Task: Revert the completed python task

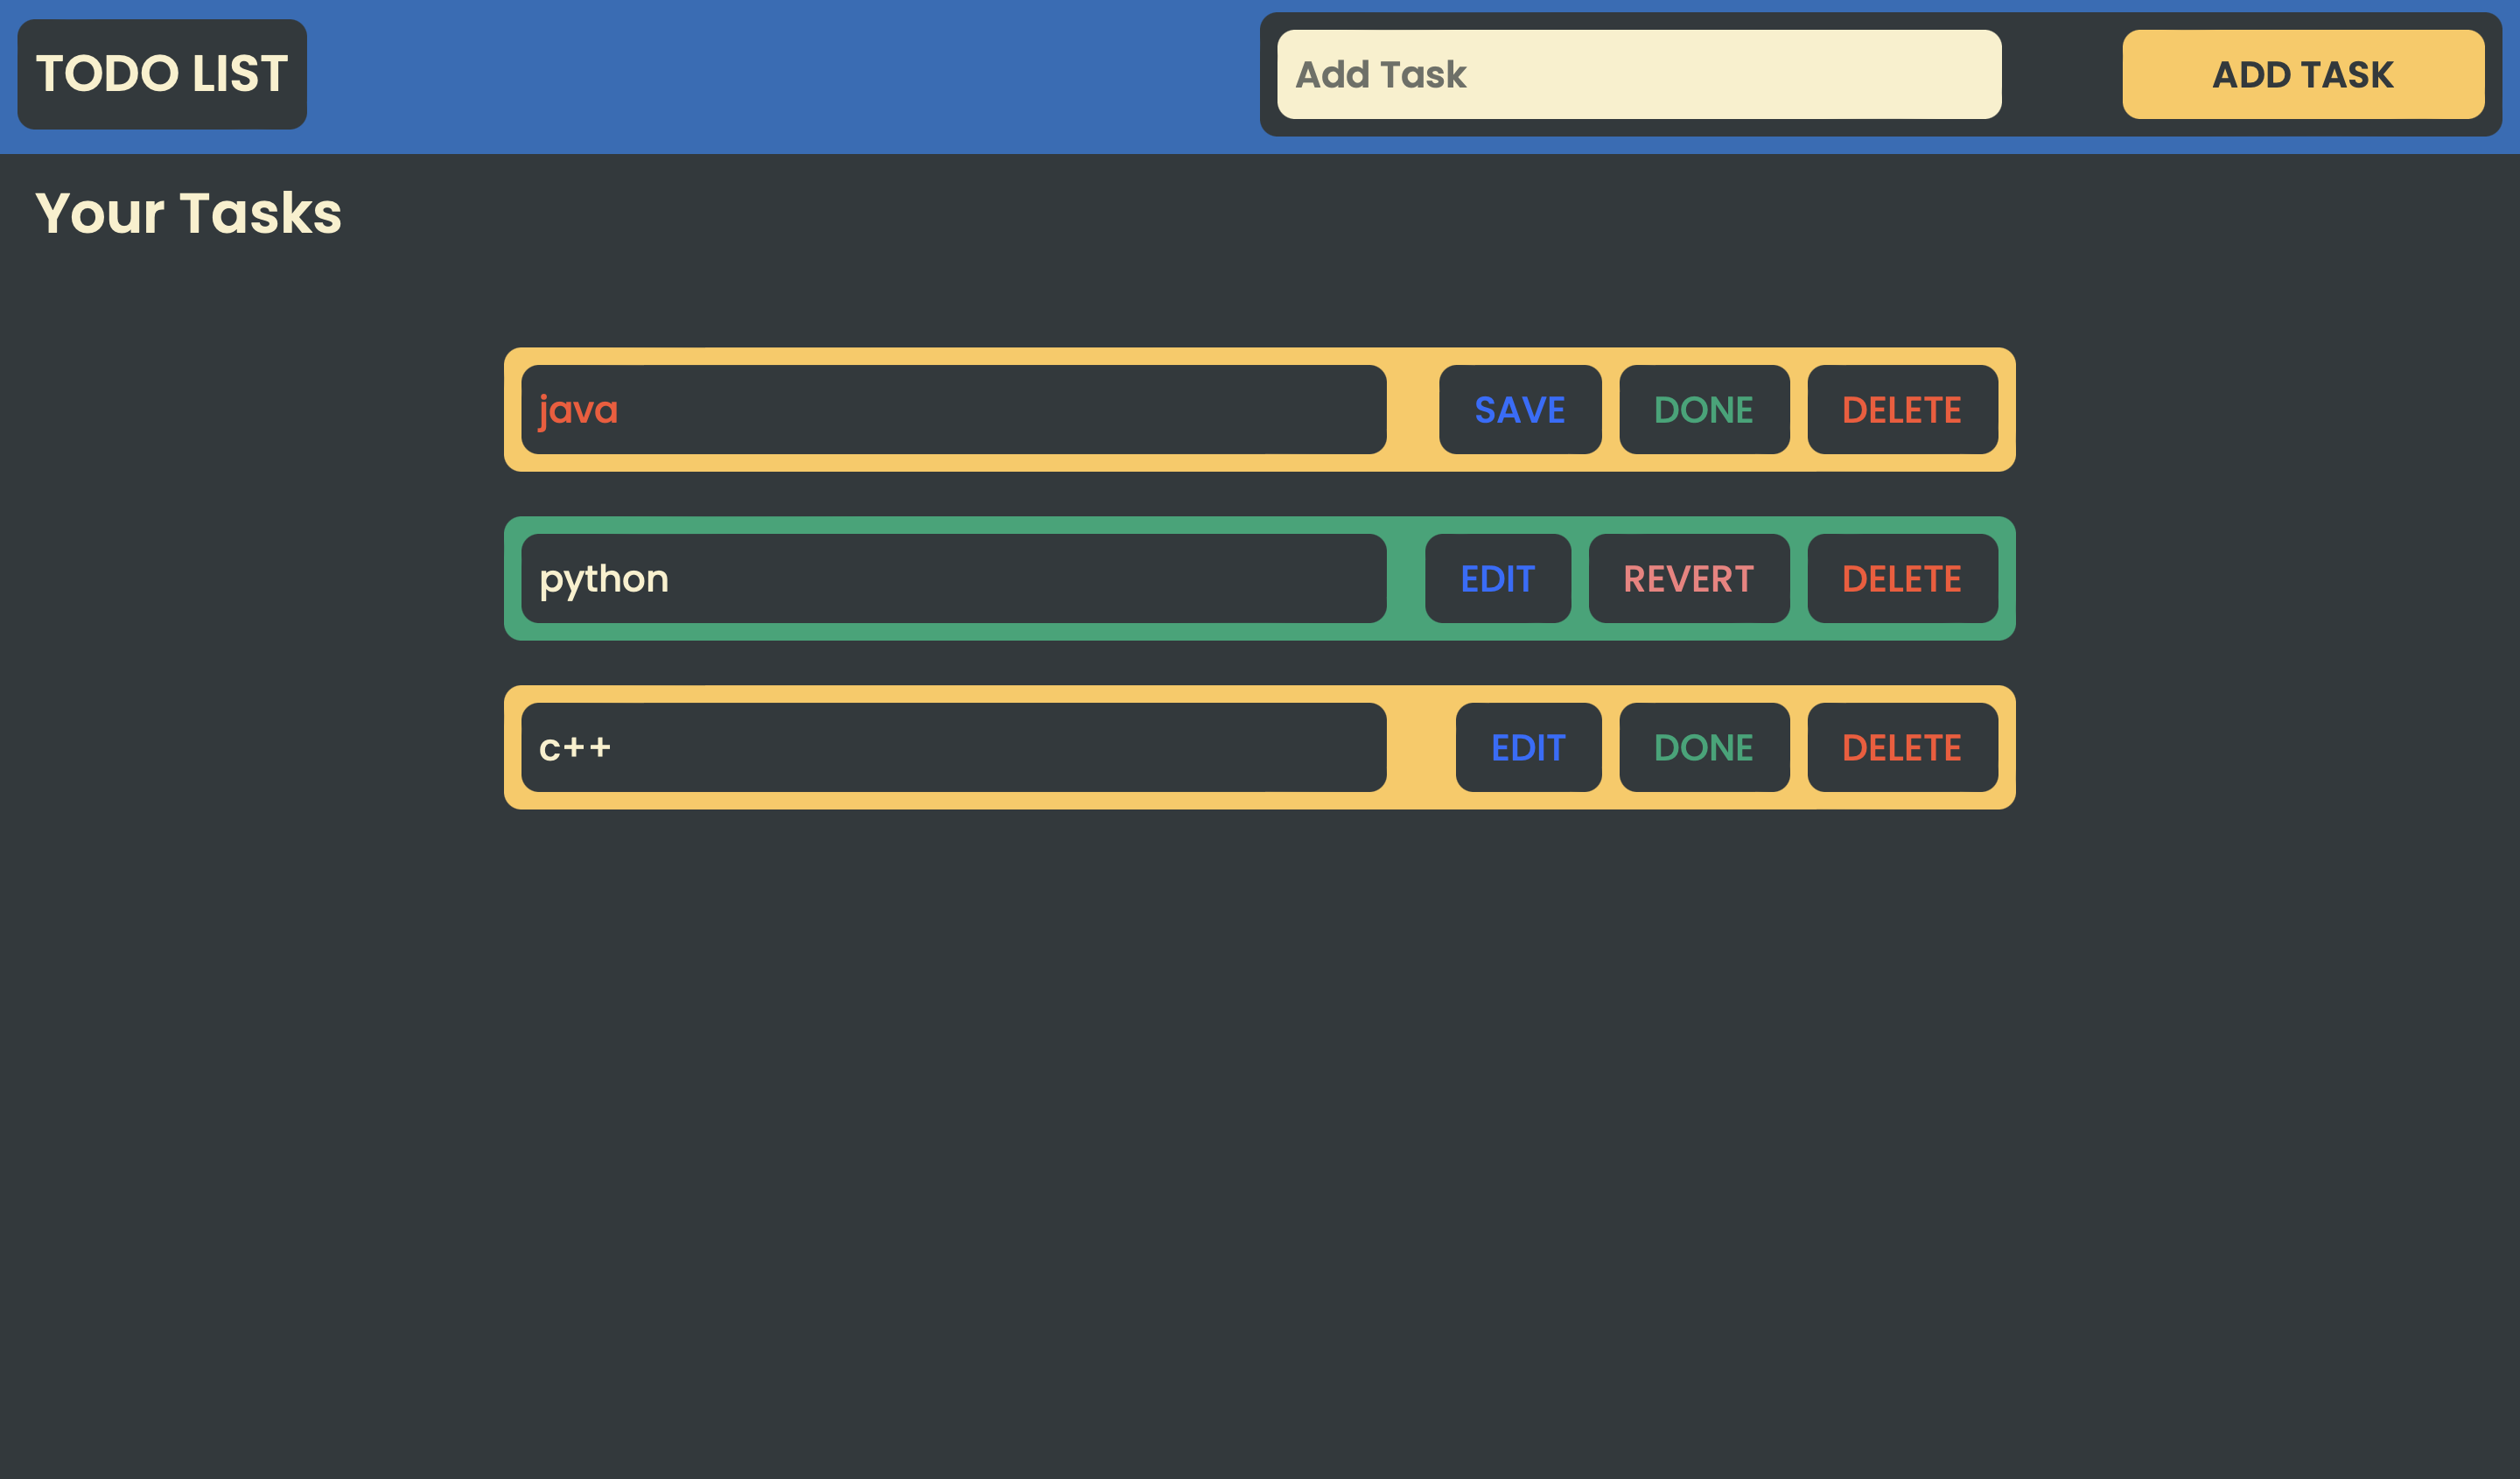Action: coord(1688,578)
